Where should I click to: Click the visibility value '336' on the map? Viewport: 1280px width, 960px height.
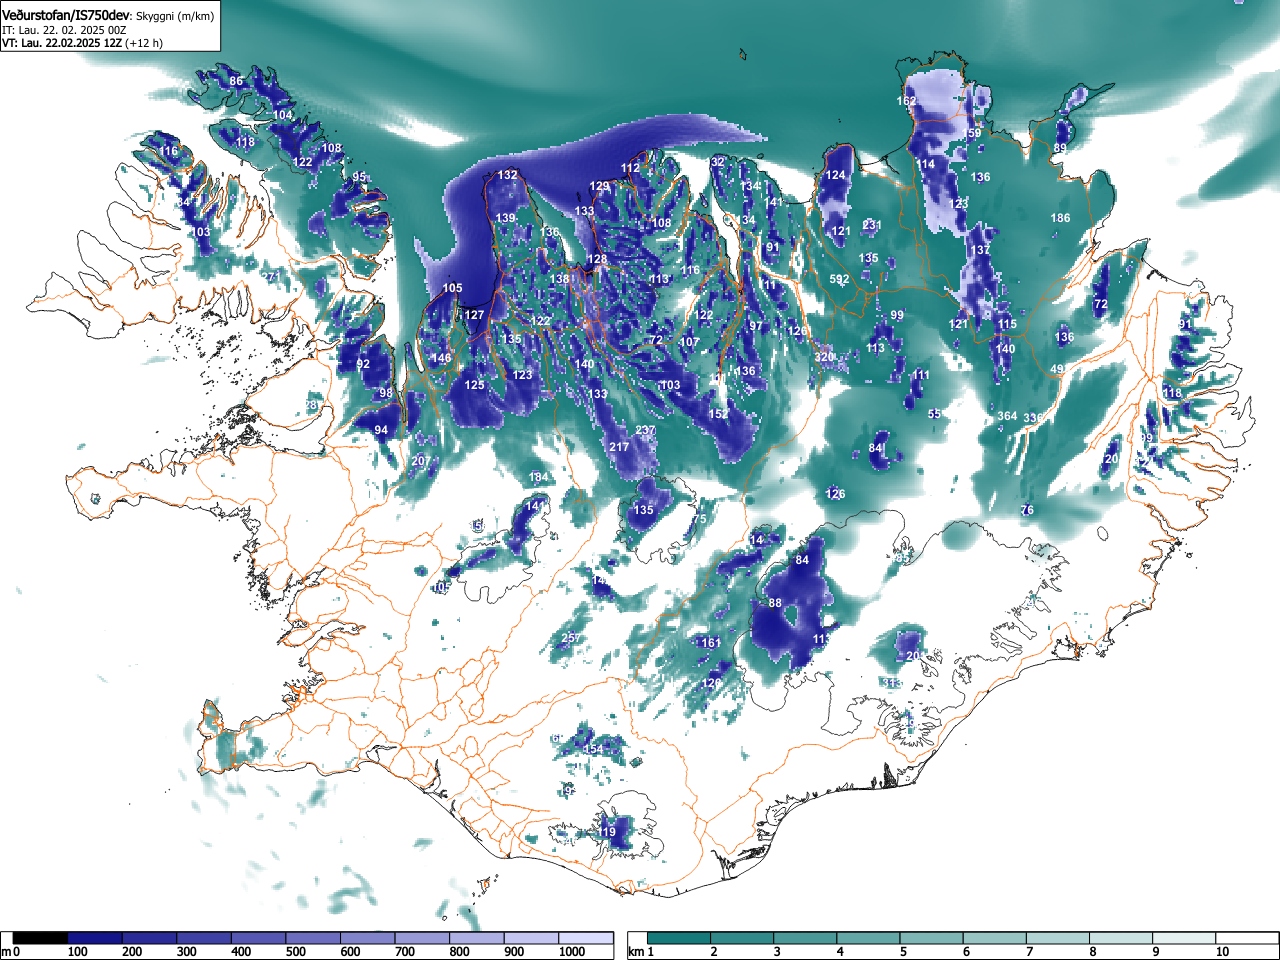1033,417
